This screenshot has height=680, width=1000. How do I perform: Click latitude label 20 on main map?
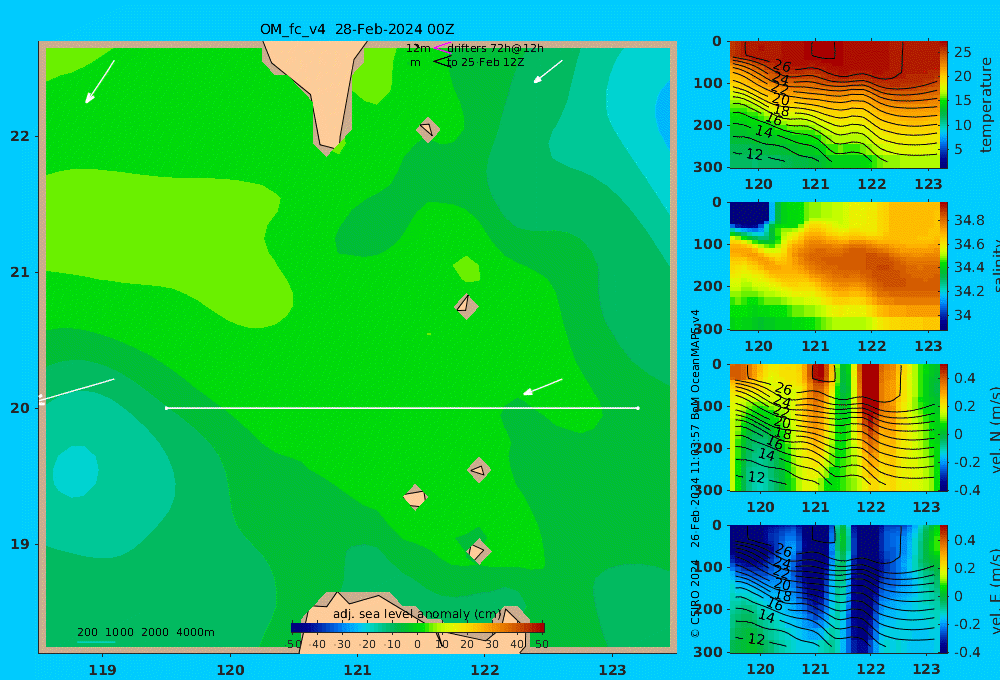click(x=20, y=408)
